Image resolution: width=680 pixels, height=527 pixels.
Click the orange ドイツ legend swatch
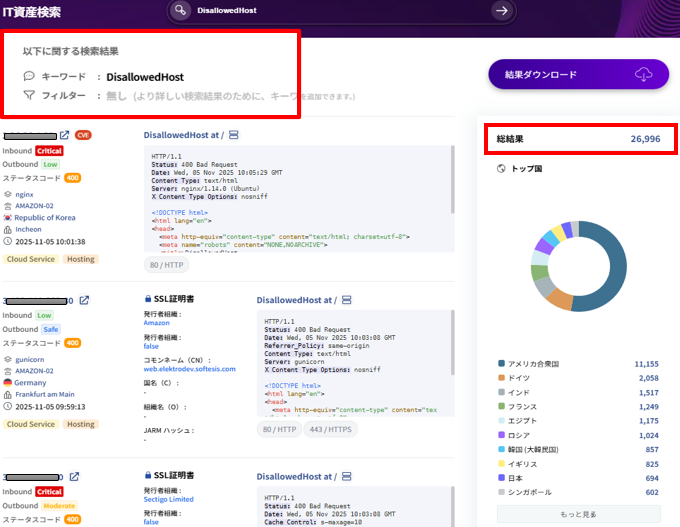[x=502, y=379]
